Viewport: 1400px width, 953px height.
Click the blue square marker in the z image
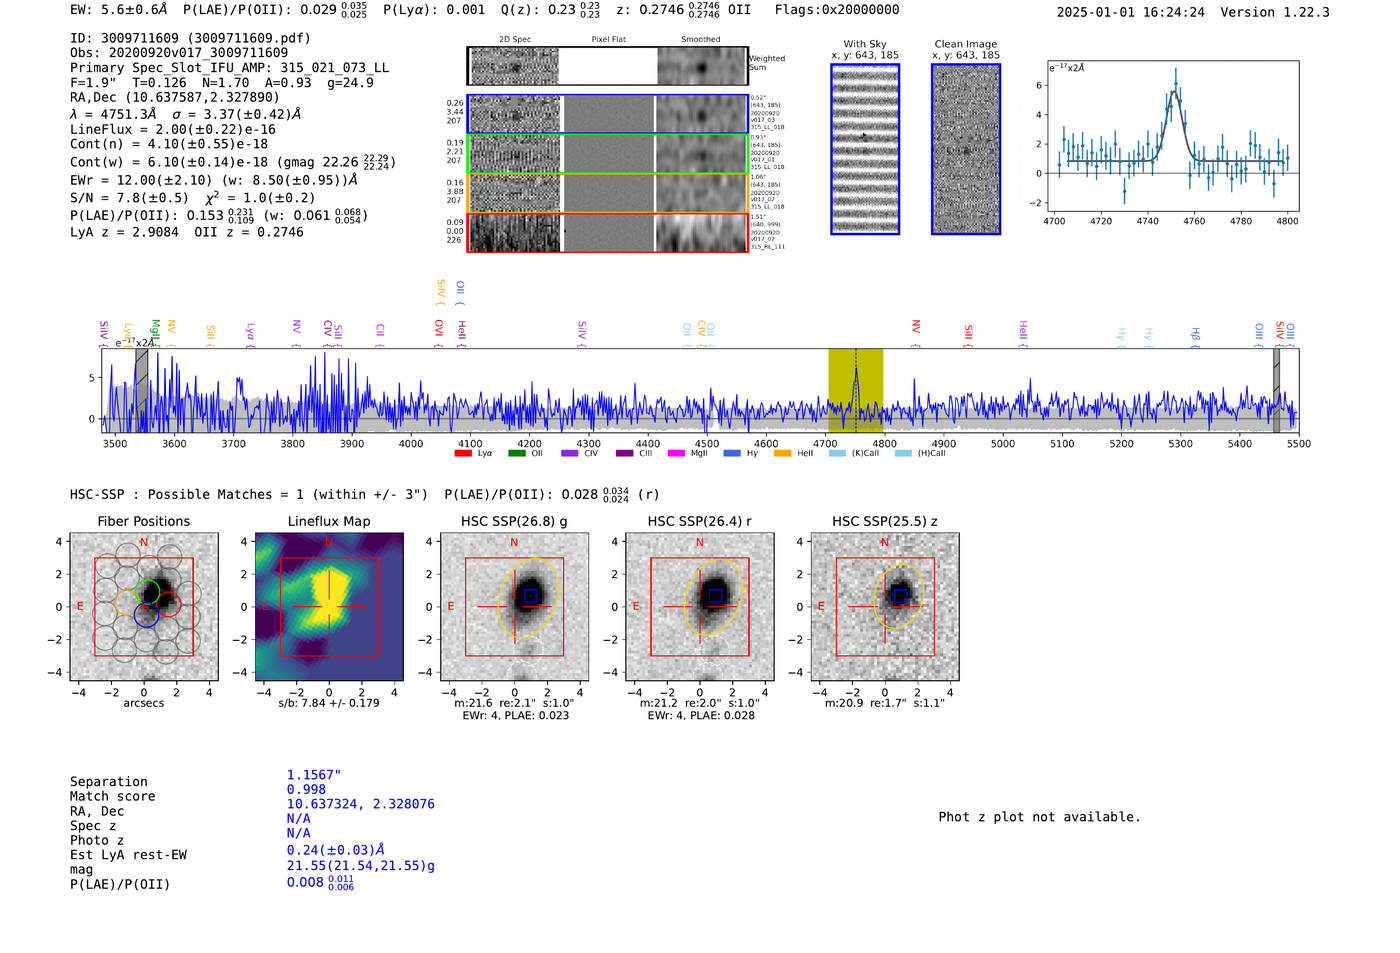coord(900,596)
